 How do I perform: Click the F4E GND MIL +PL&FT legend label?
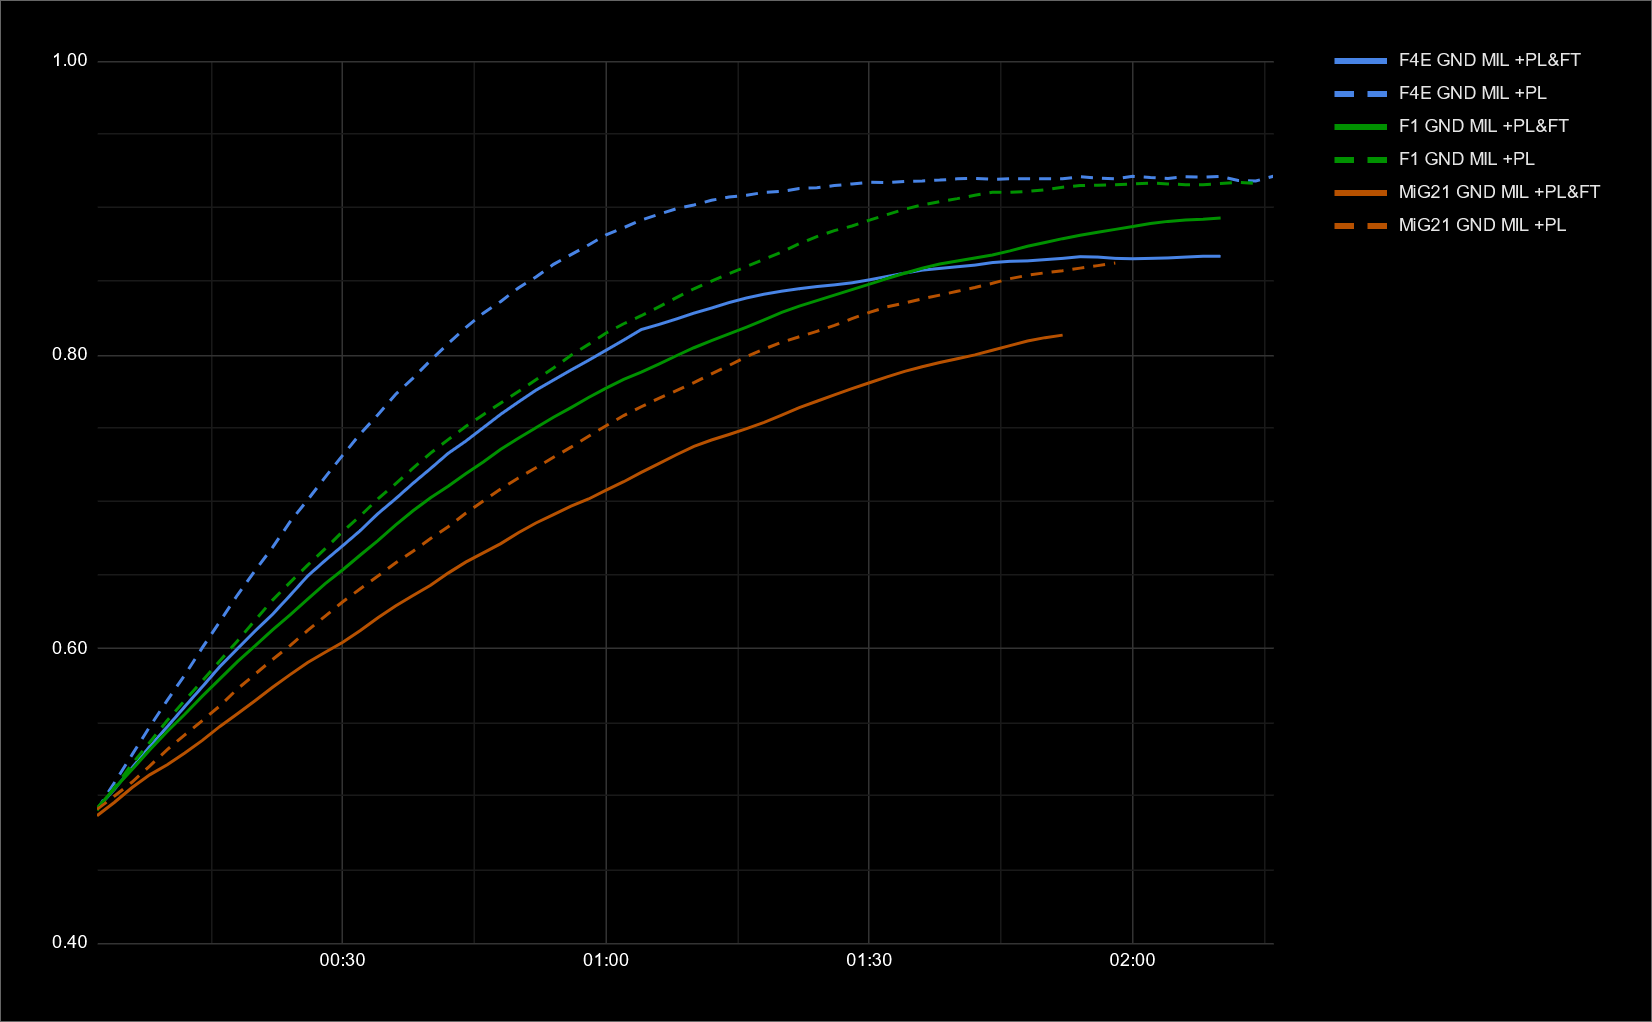(1489, 60)
